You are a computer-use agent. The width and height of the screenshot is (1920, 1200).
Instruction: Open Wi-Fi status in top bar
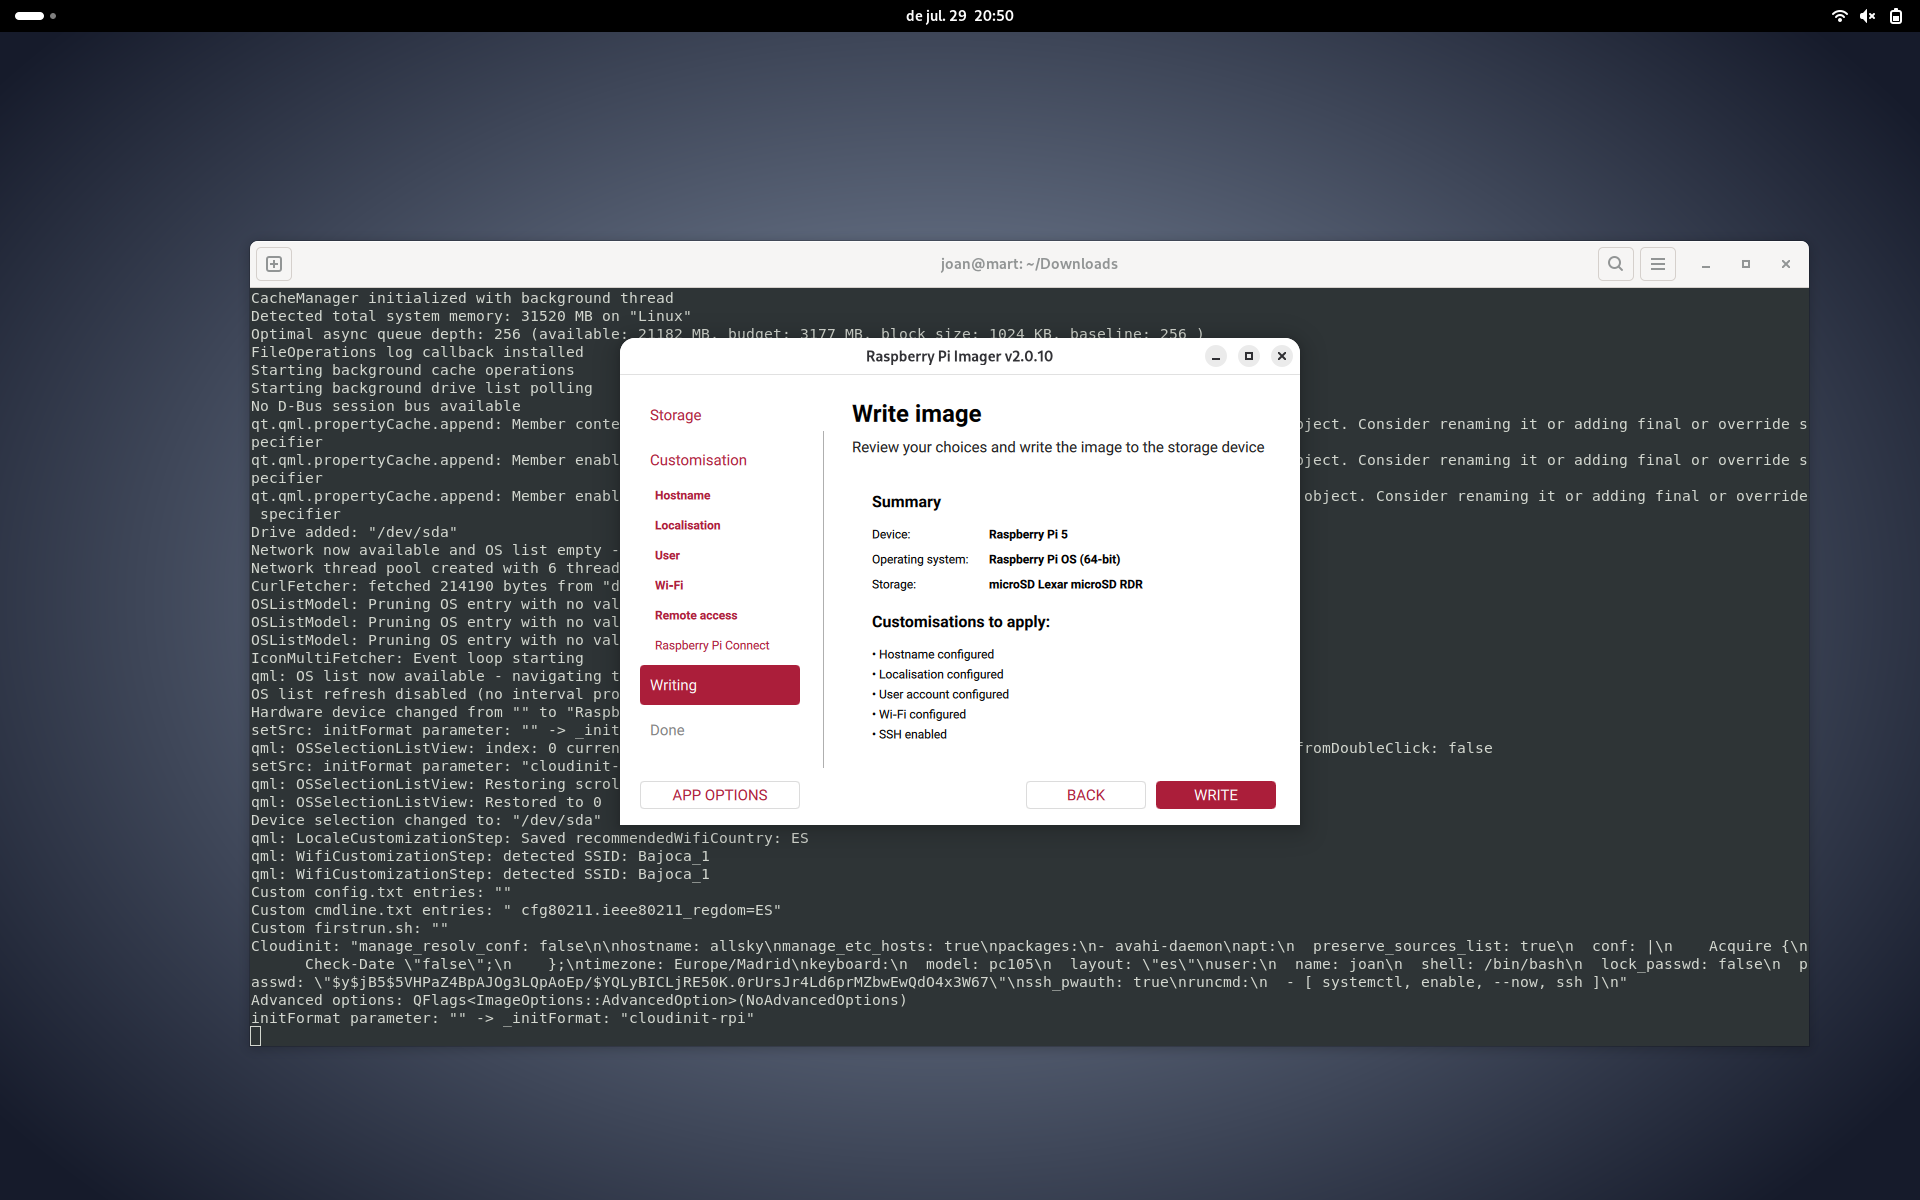[1839, 16]
